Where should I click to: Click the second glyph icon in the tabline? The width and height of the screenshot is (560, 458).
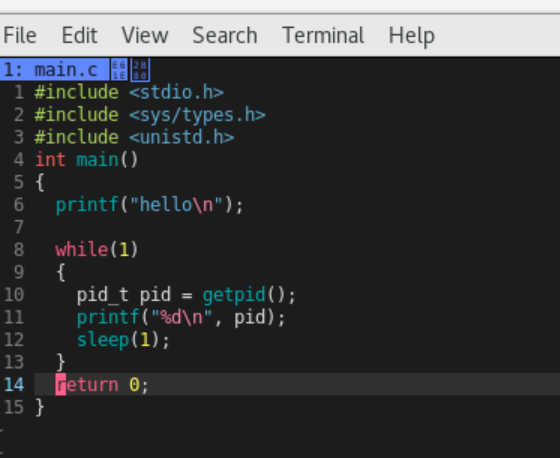tap(140, 69)
